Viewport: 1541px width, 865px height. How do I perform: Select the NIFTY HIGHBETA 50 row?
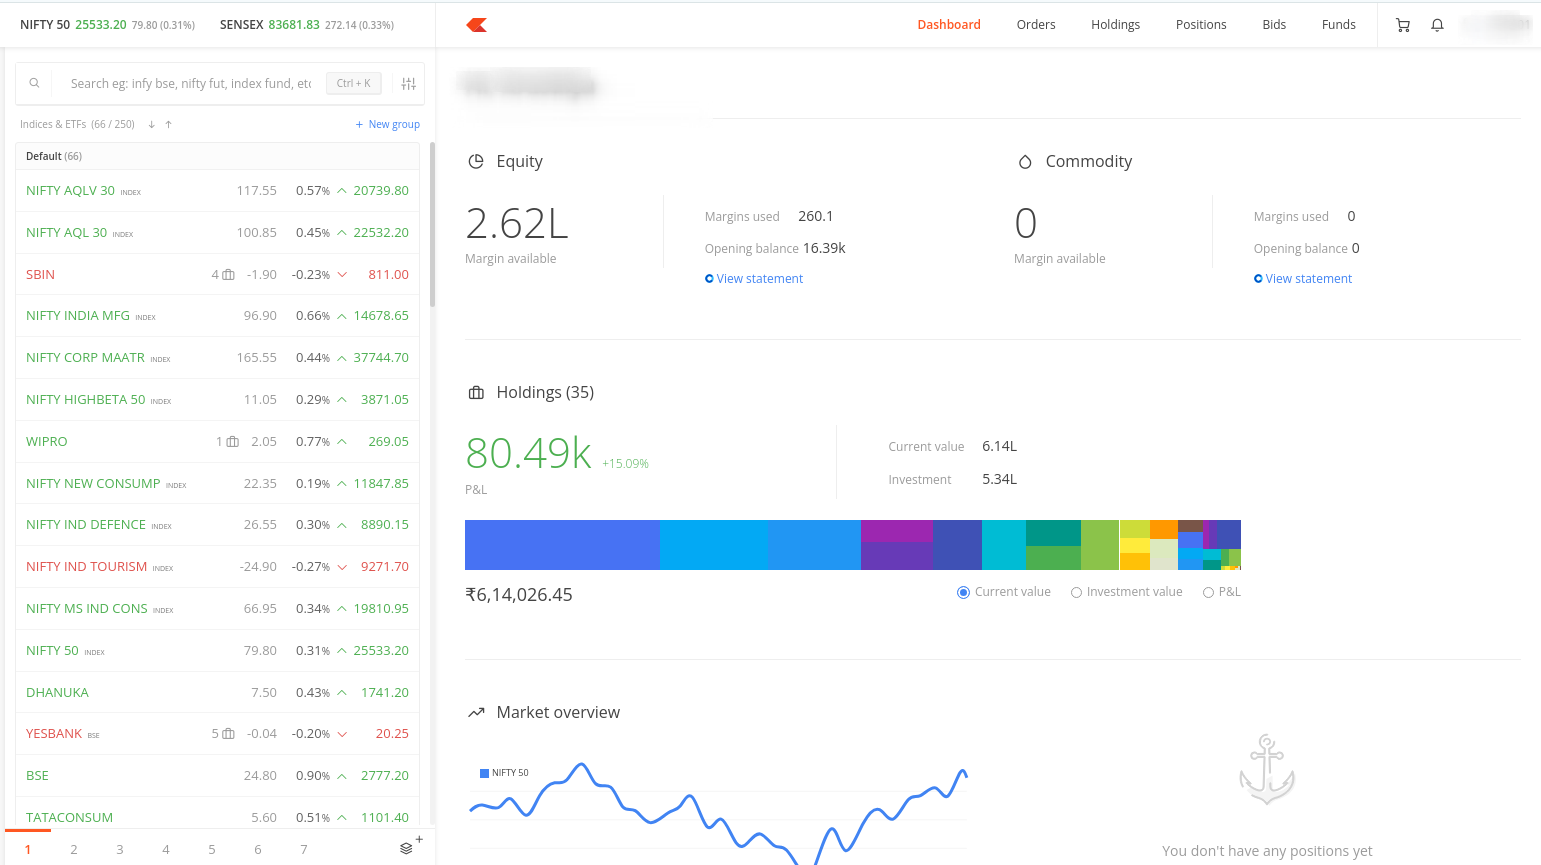(x=217, y=400)
